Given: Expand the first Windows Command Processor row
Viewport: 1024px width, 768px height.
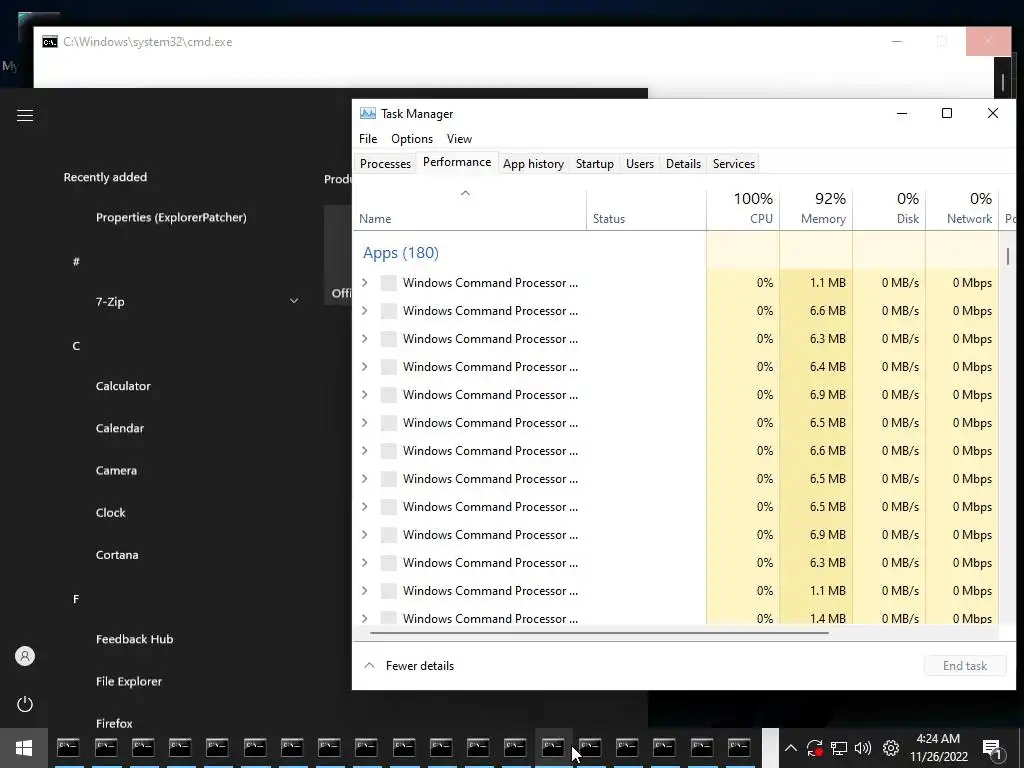Looking at the screenshot, I should point(364,283).
